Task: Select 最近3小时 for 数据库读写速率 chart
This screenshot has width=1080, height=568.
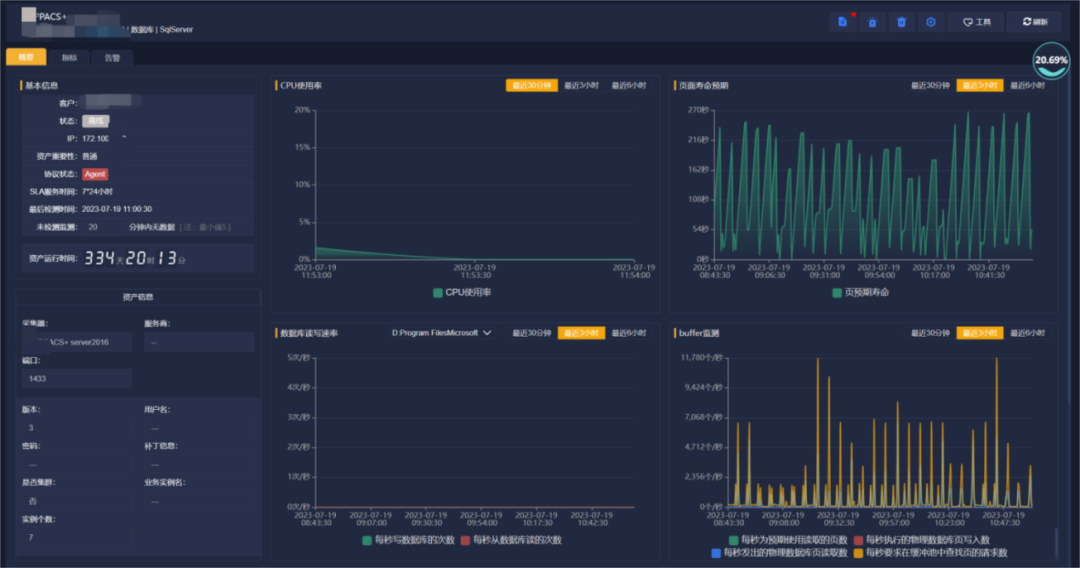Action: [x=581, y=333]
